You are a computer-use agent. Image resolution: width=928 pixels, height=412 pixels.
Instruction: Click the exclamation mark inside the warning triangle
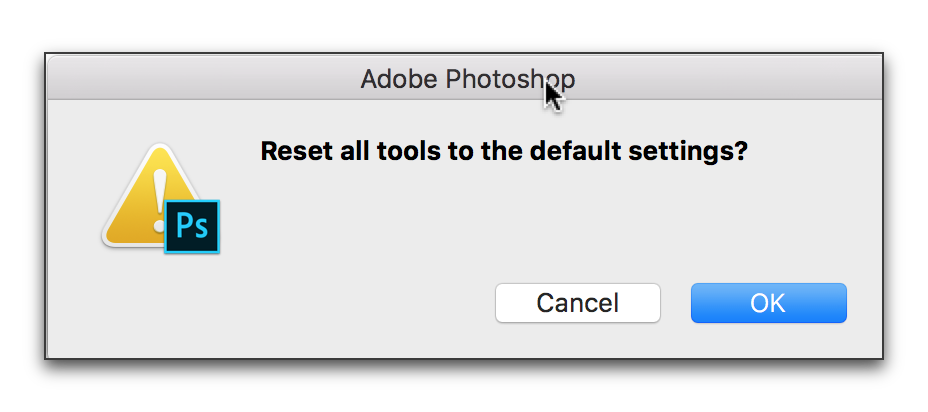pos(158,197)
